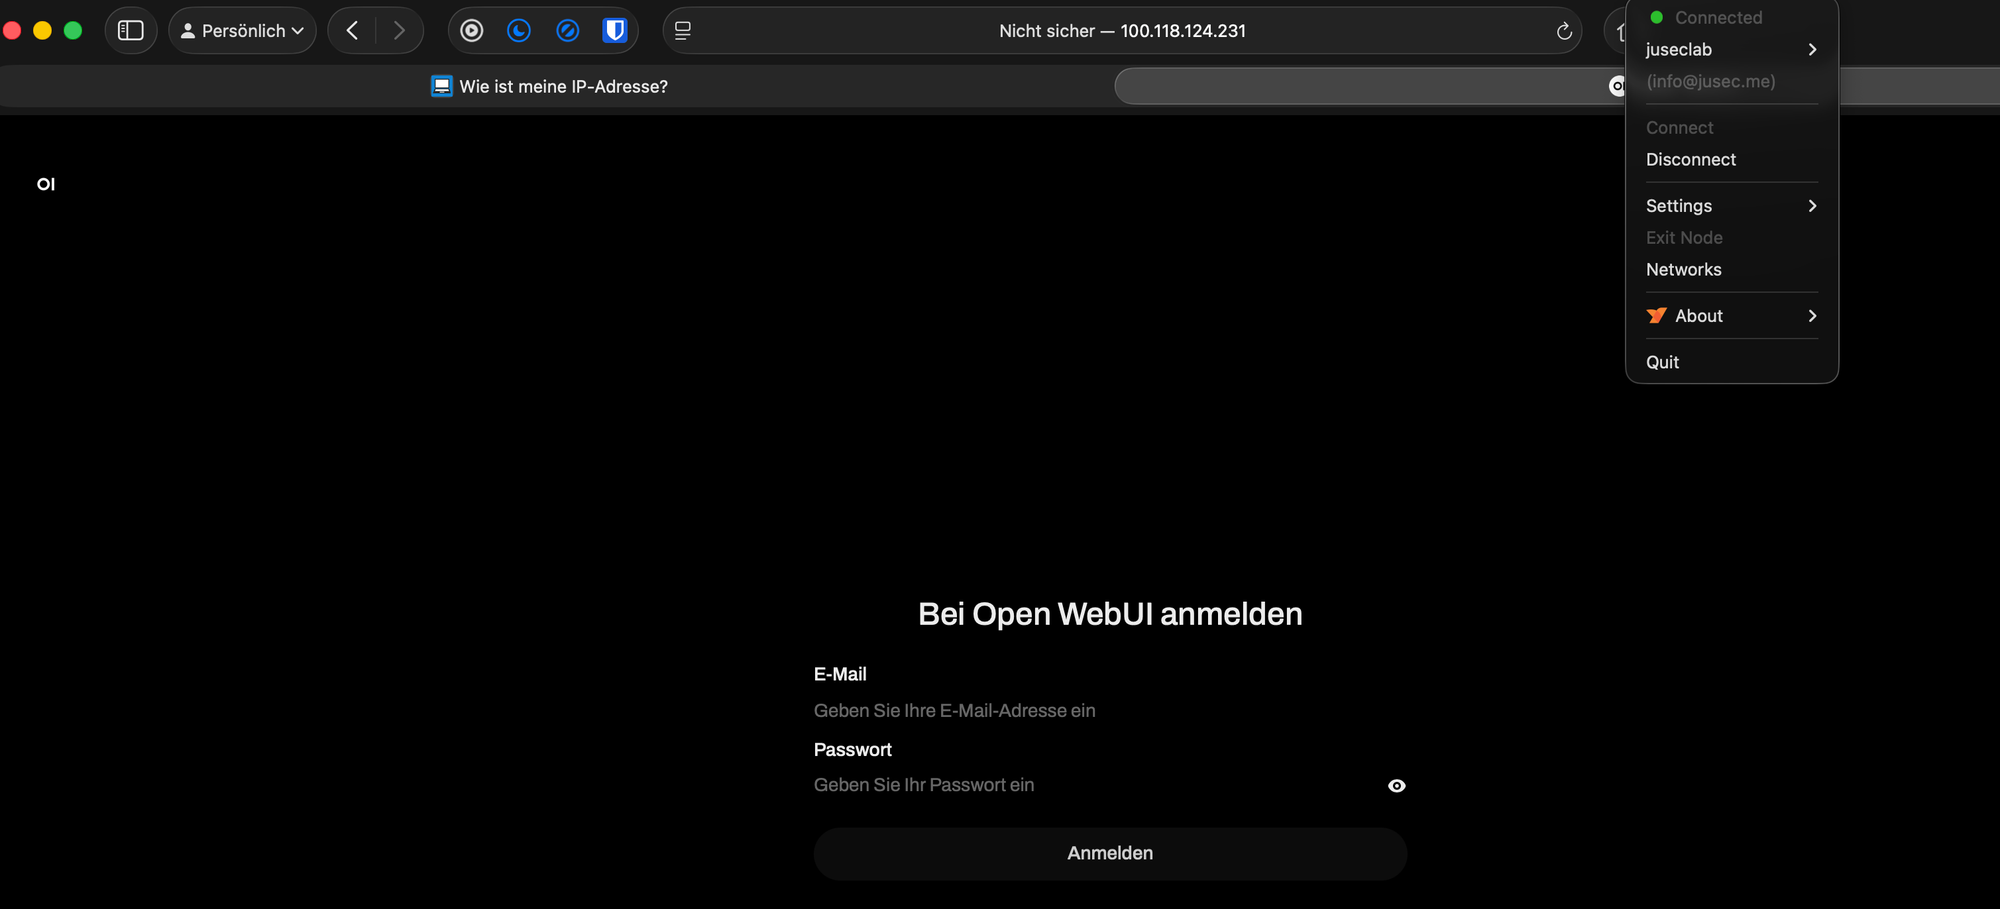Open the 'Wie ist meine IP-Adresse?' tab
This screenshot has height=909, width=2000.
550,87
